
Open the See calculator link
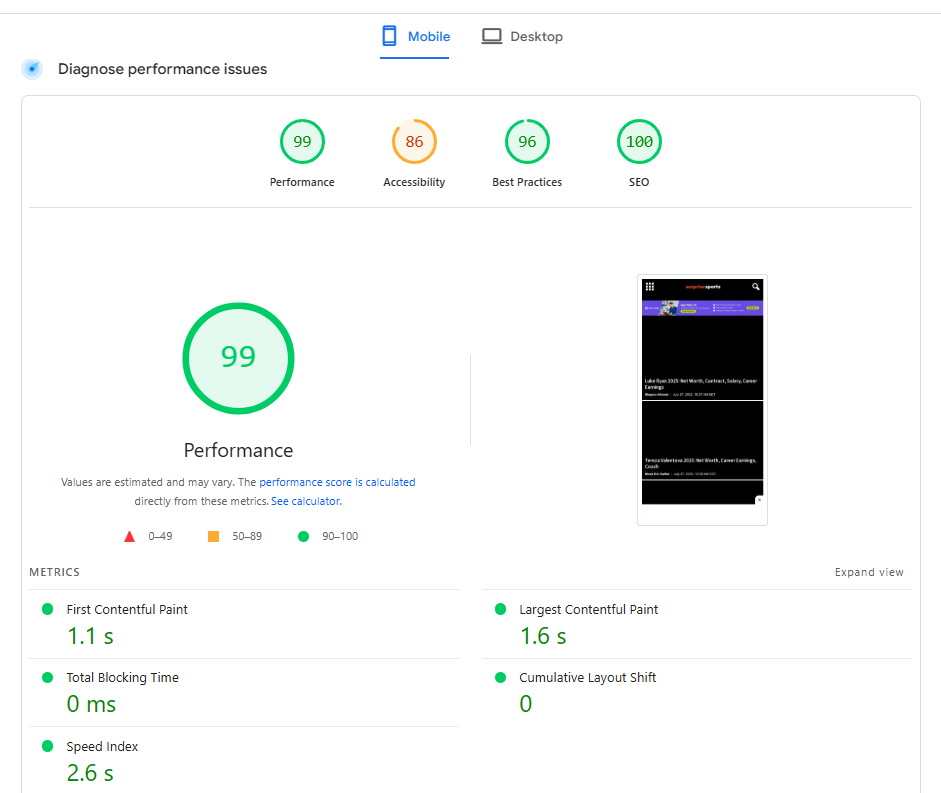(x=305, y=500)
